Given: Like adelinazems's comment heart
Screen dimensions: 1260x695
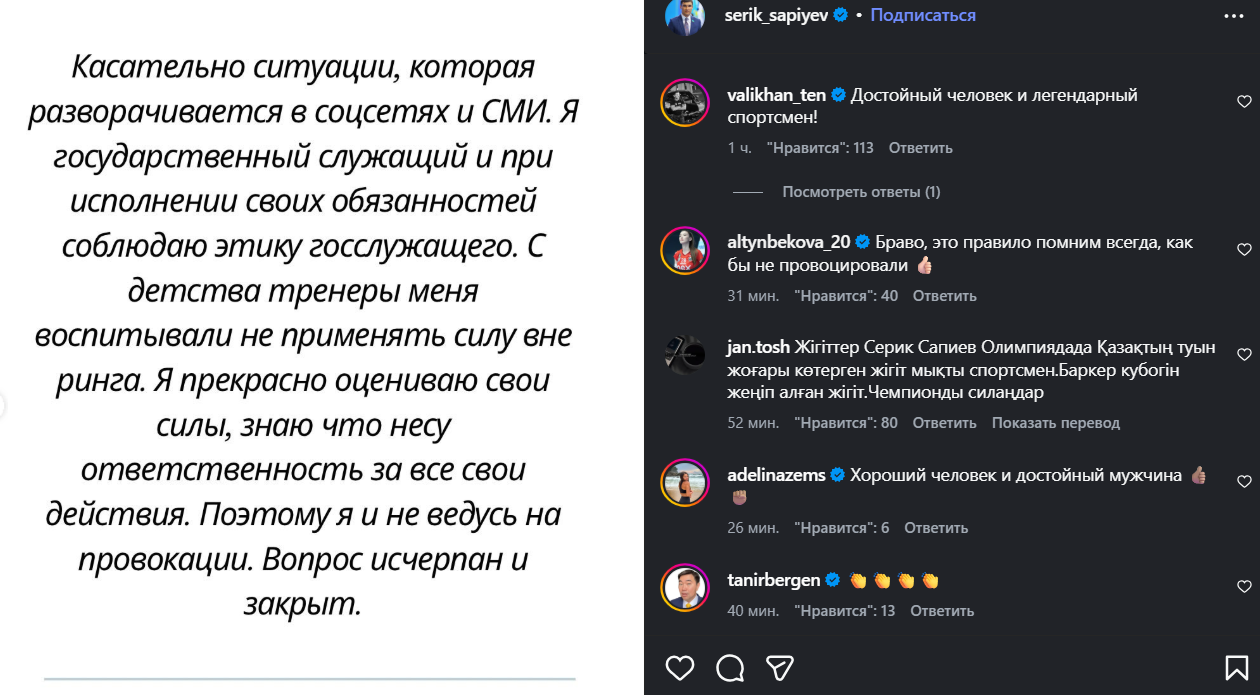Looking at the screenshot, I should coord(1244,482).
